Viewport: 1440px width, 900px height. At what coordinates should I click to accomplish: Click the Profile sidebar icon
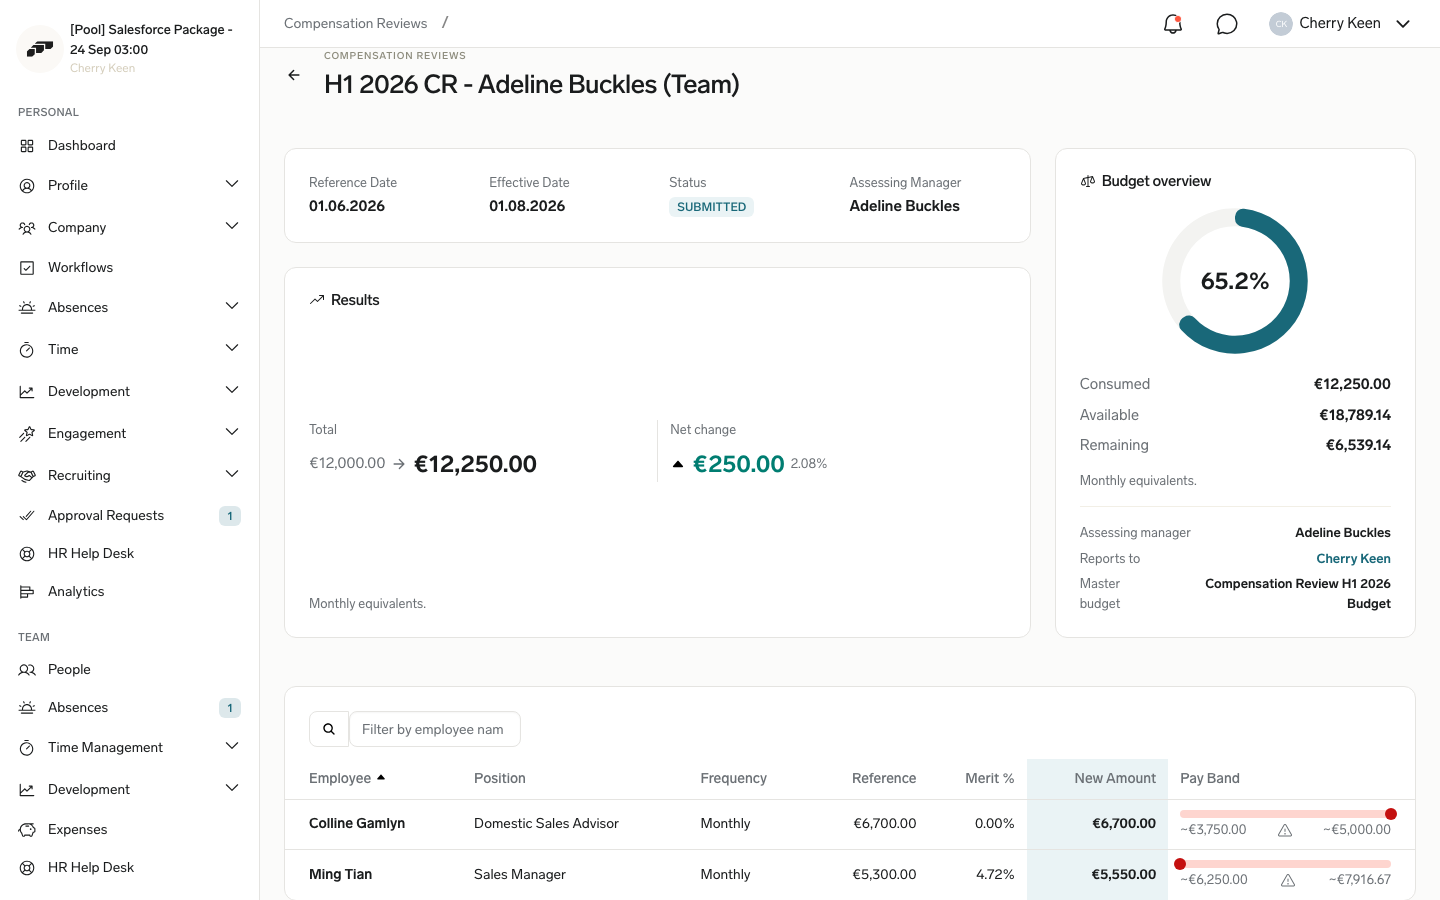coord(27,186)
